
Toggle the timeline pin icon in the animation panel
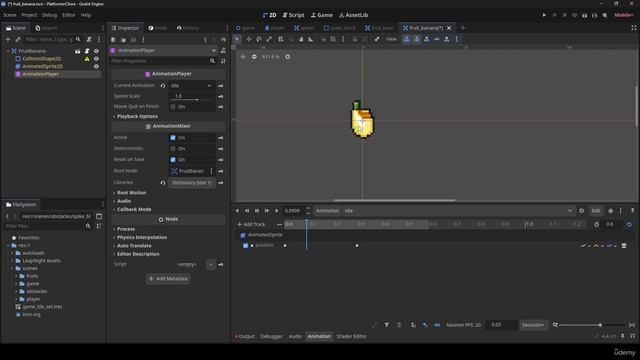(x=632, y=211)
